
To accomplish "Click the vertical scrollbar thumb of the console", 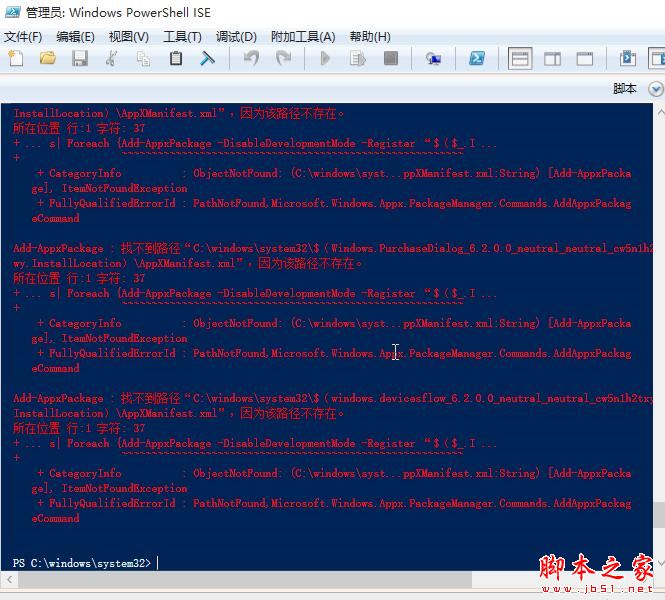I will point(659,515).
